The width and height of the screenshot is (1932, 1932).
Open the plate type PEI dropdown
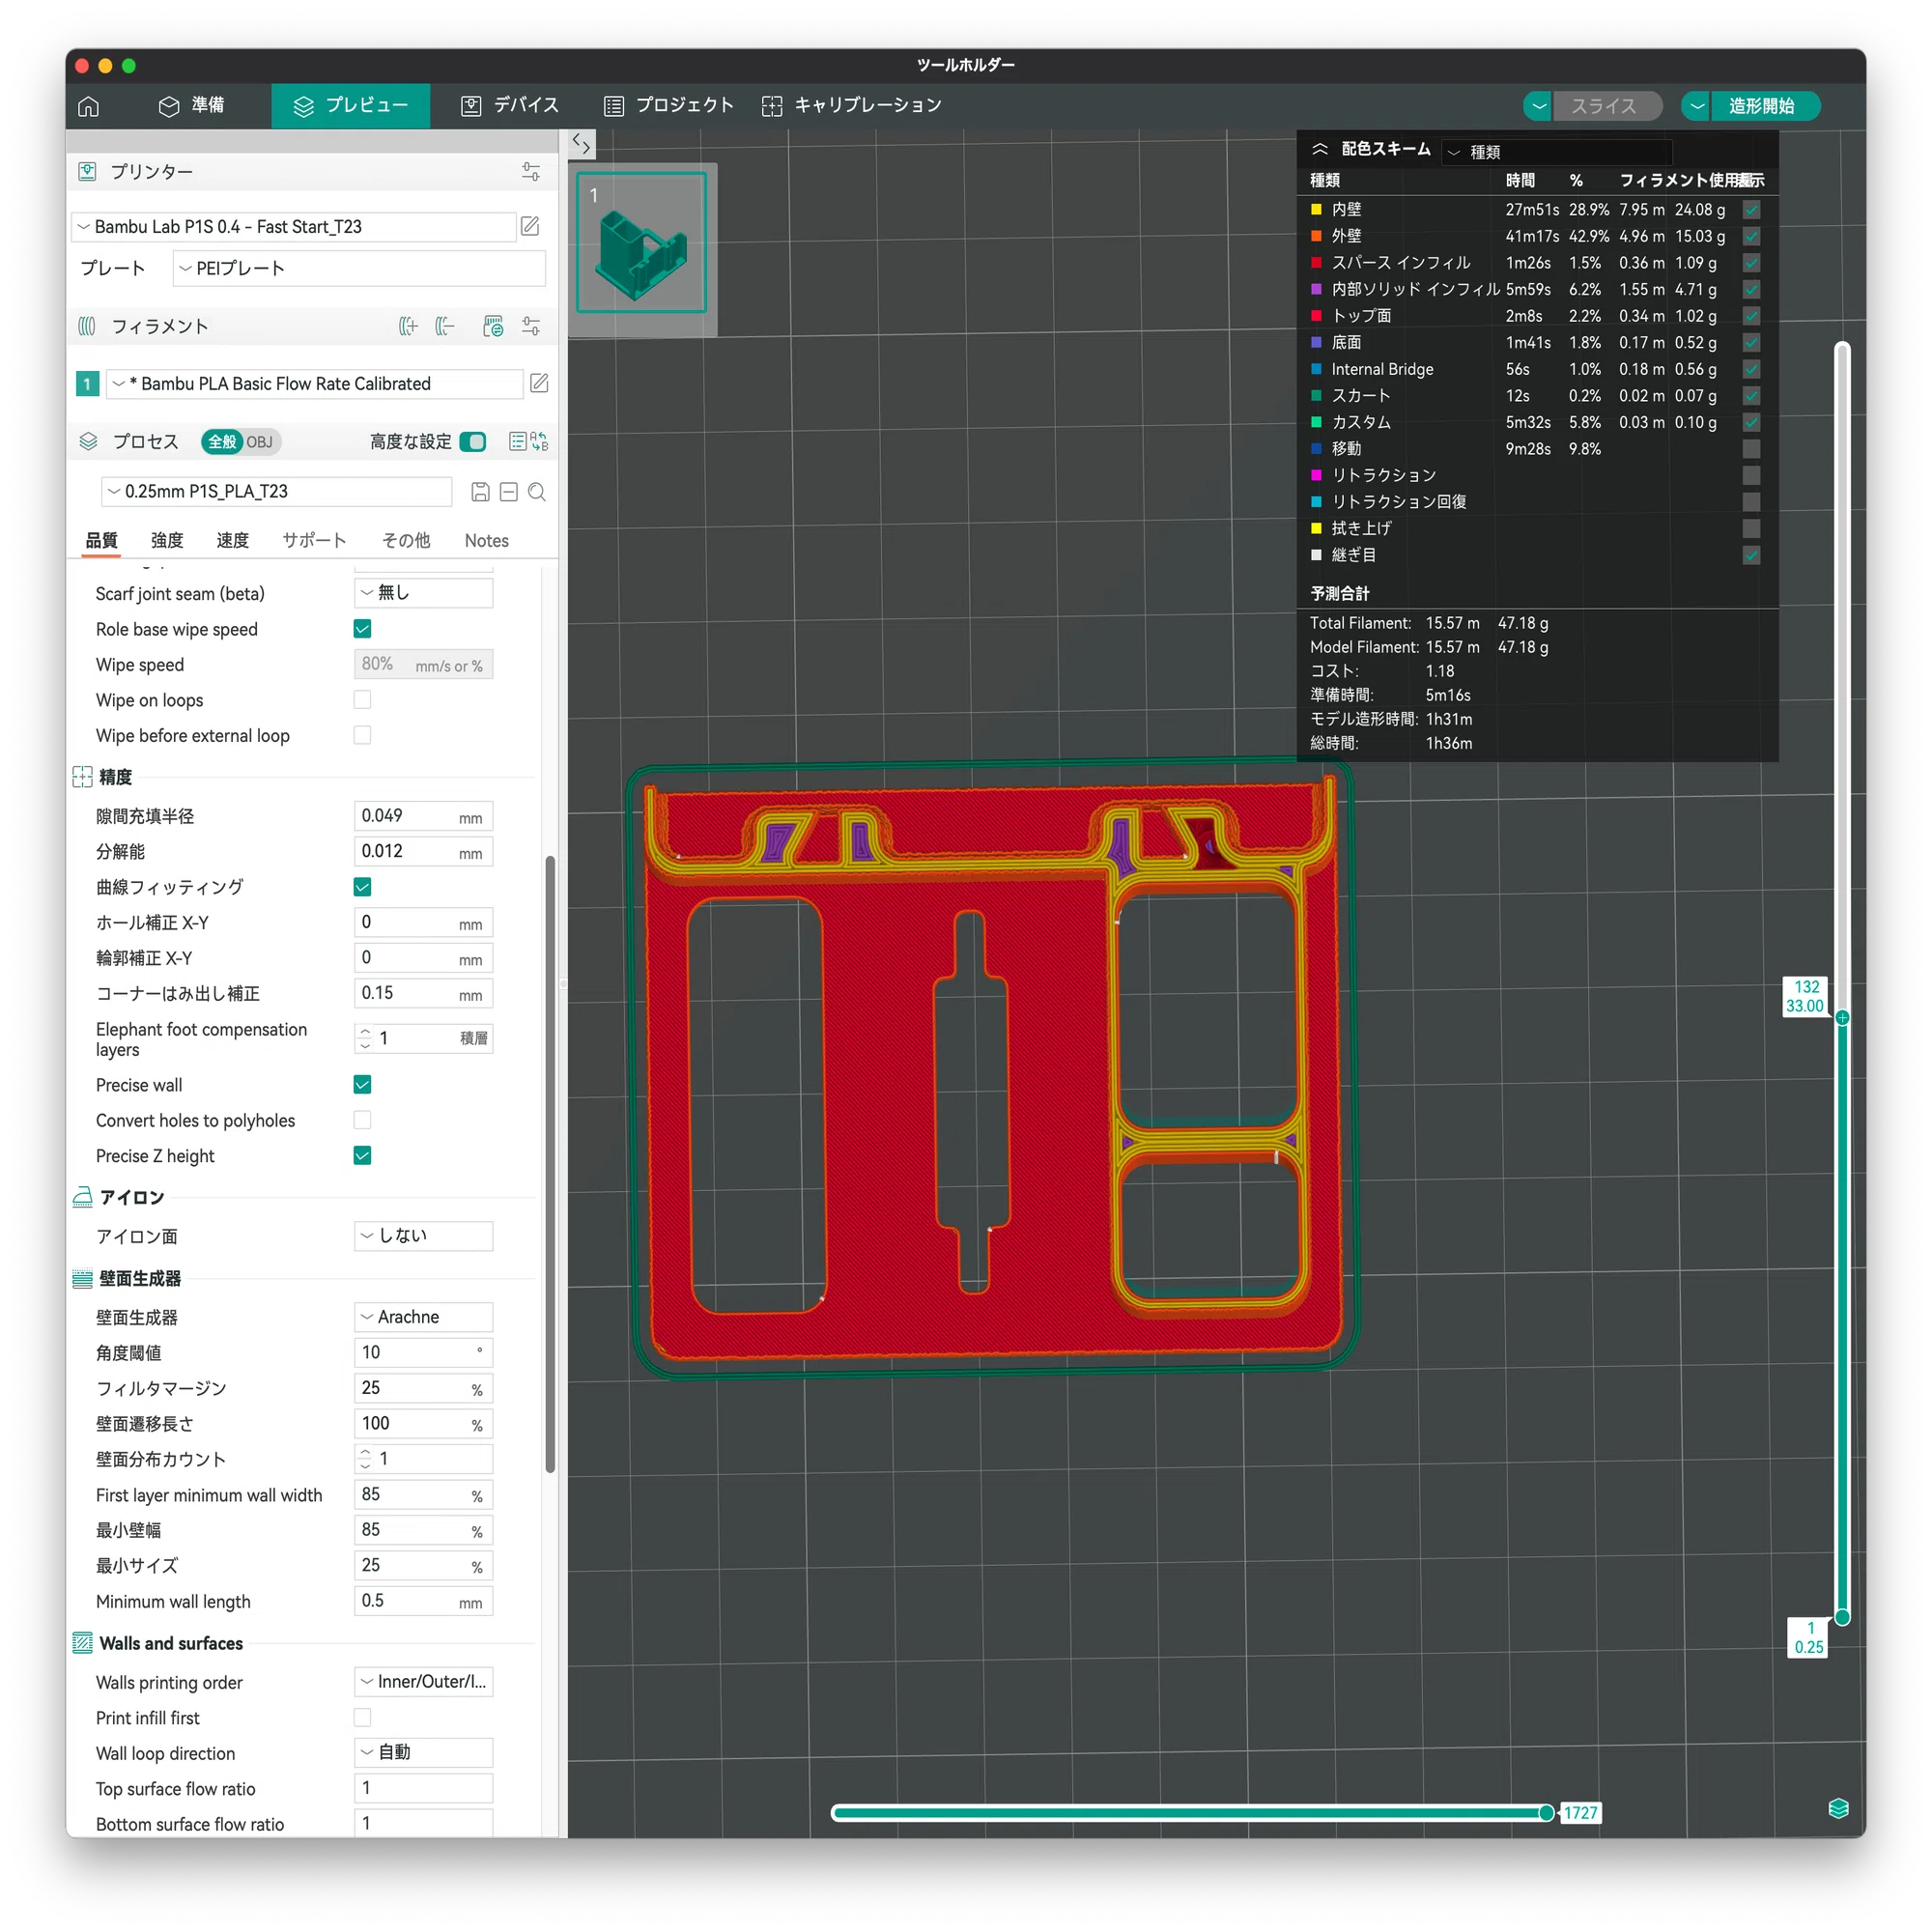point(359,268)
